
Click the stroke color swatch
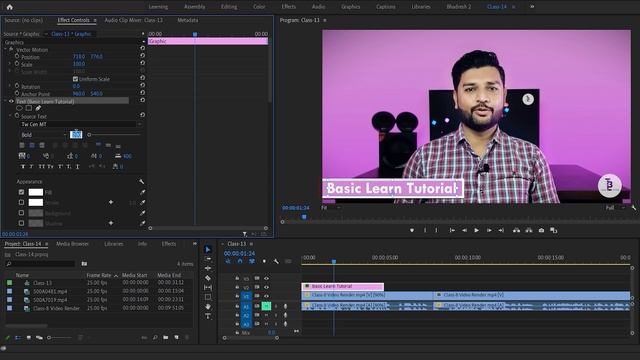click(x=36, y=202)
